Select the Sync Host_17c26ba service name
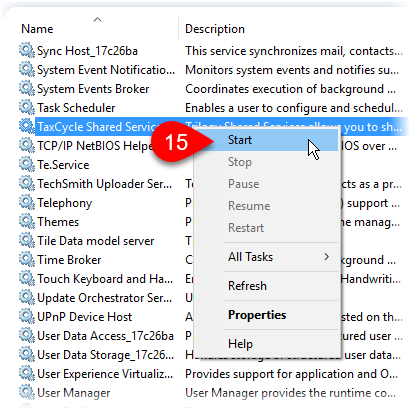This screenshot has height=409, width=410. 87,51
